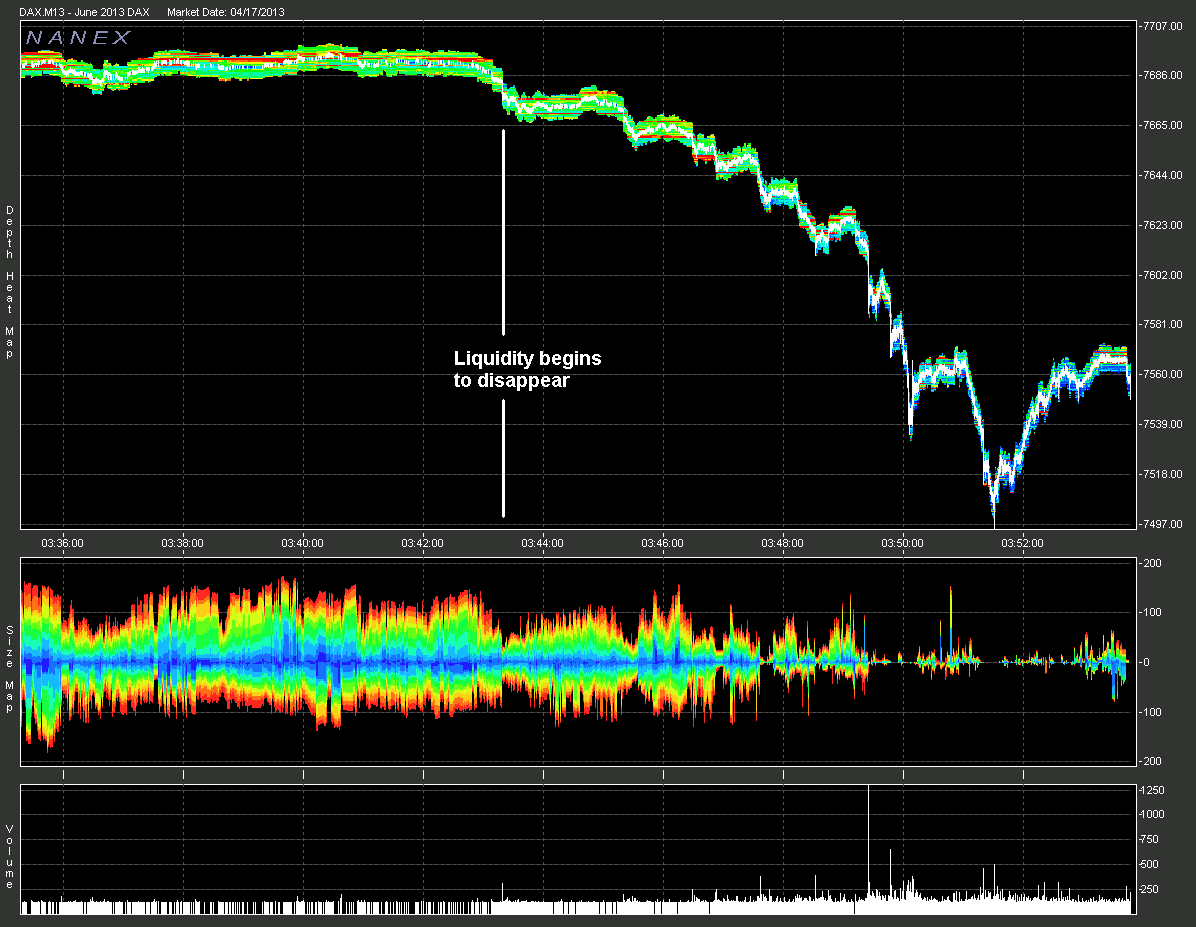Click the 03:40:00 time axis label

pos(302,543)
